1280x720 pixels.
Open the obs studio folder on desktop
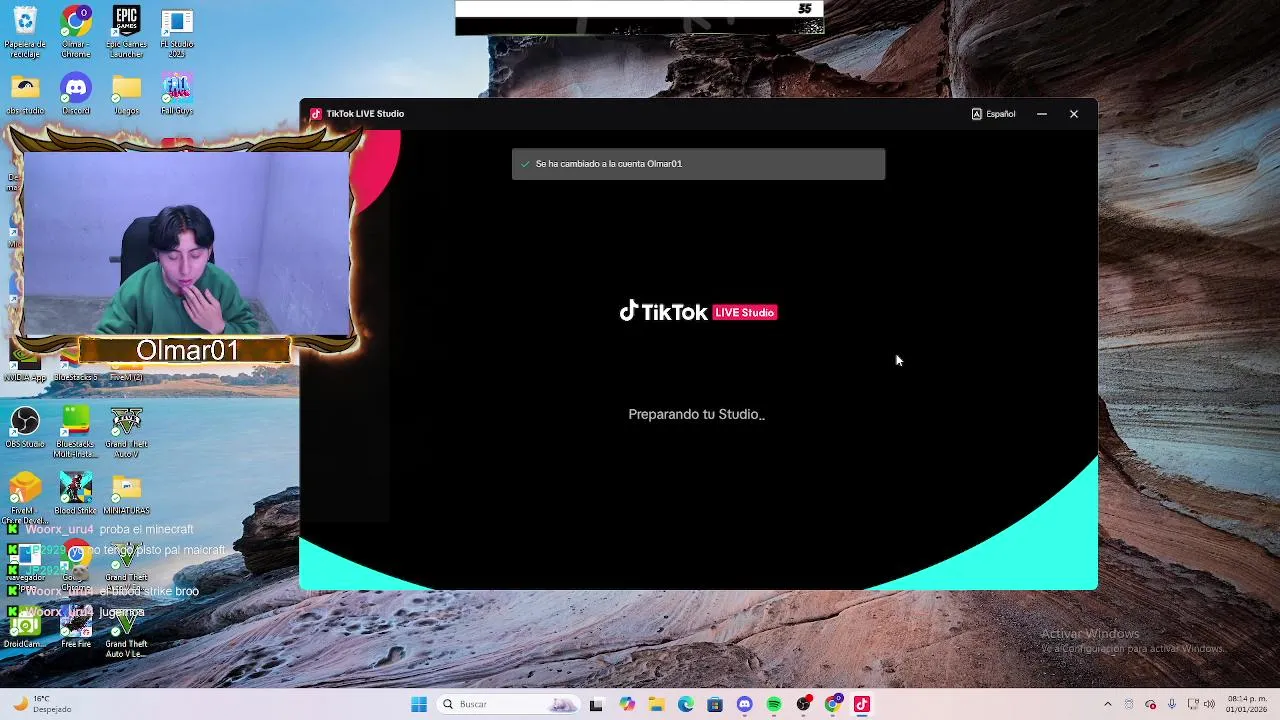(25, 95)
